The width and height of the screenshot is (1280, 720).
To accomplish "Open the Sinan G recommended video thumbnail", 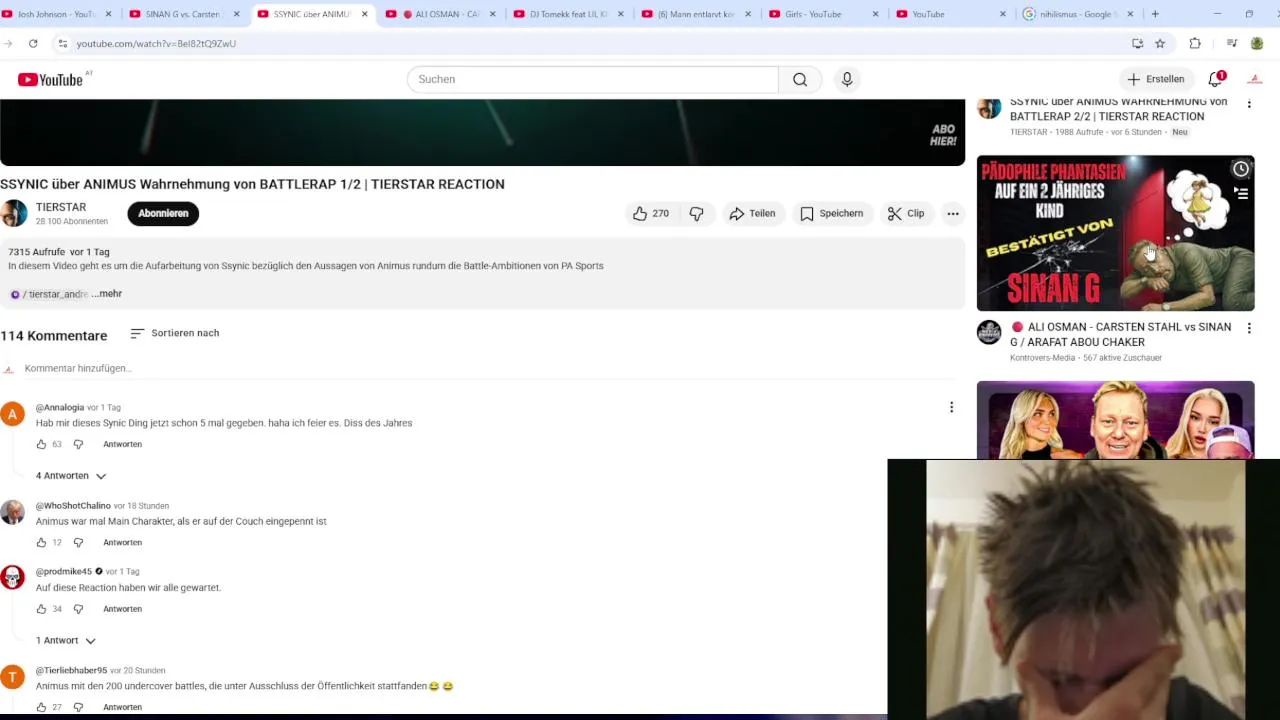I will (1115, 233).
